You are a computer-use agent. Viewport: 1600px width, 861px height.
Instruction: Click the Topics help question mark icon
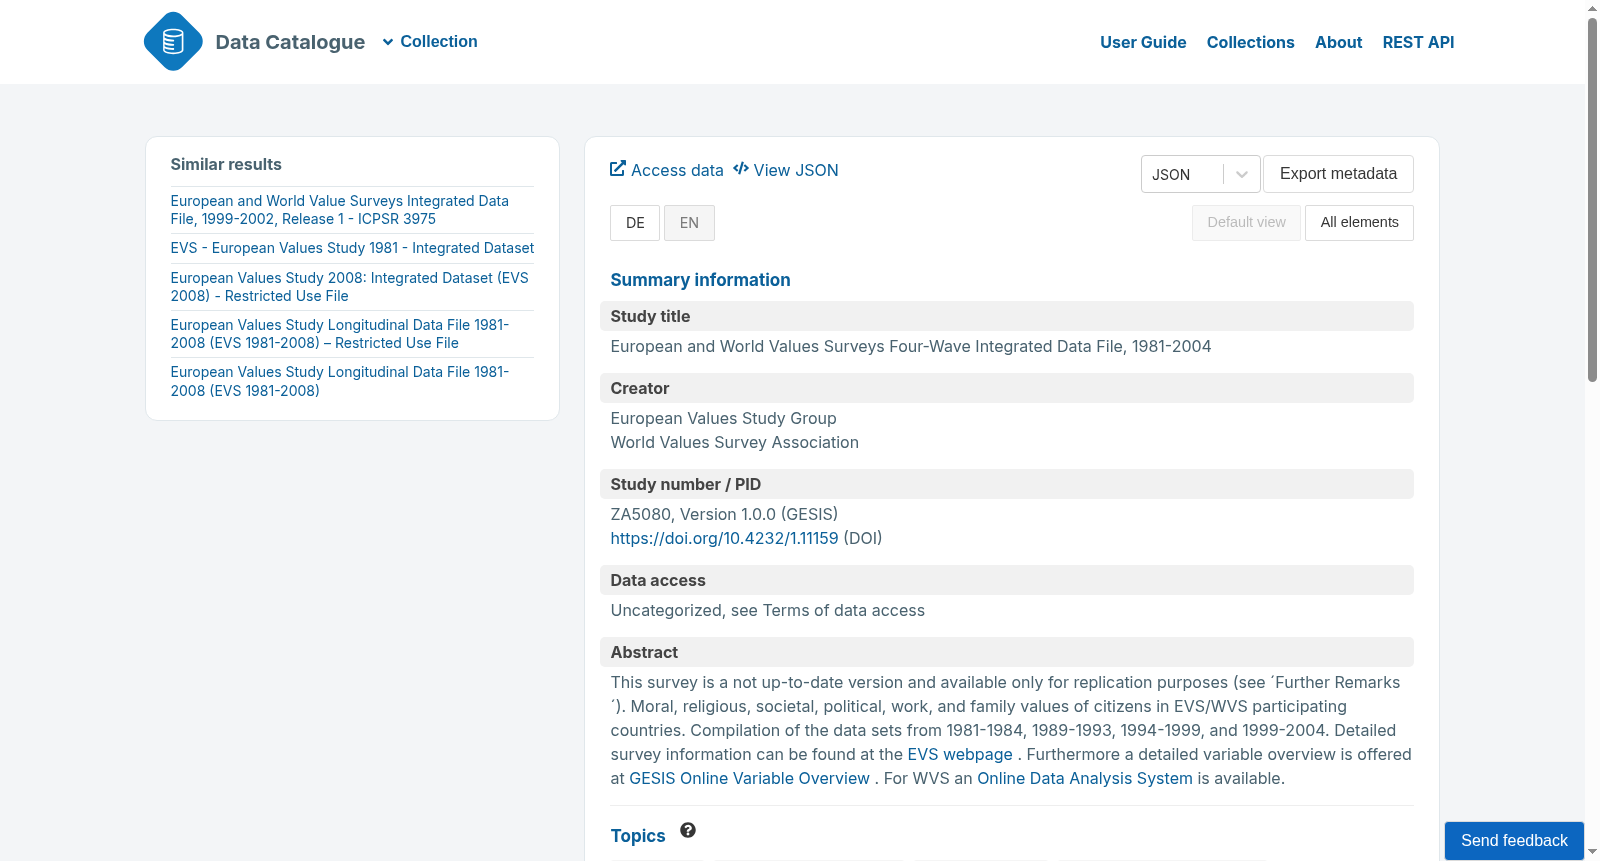tap(688, 830)
